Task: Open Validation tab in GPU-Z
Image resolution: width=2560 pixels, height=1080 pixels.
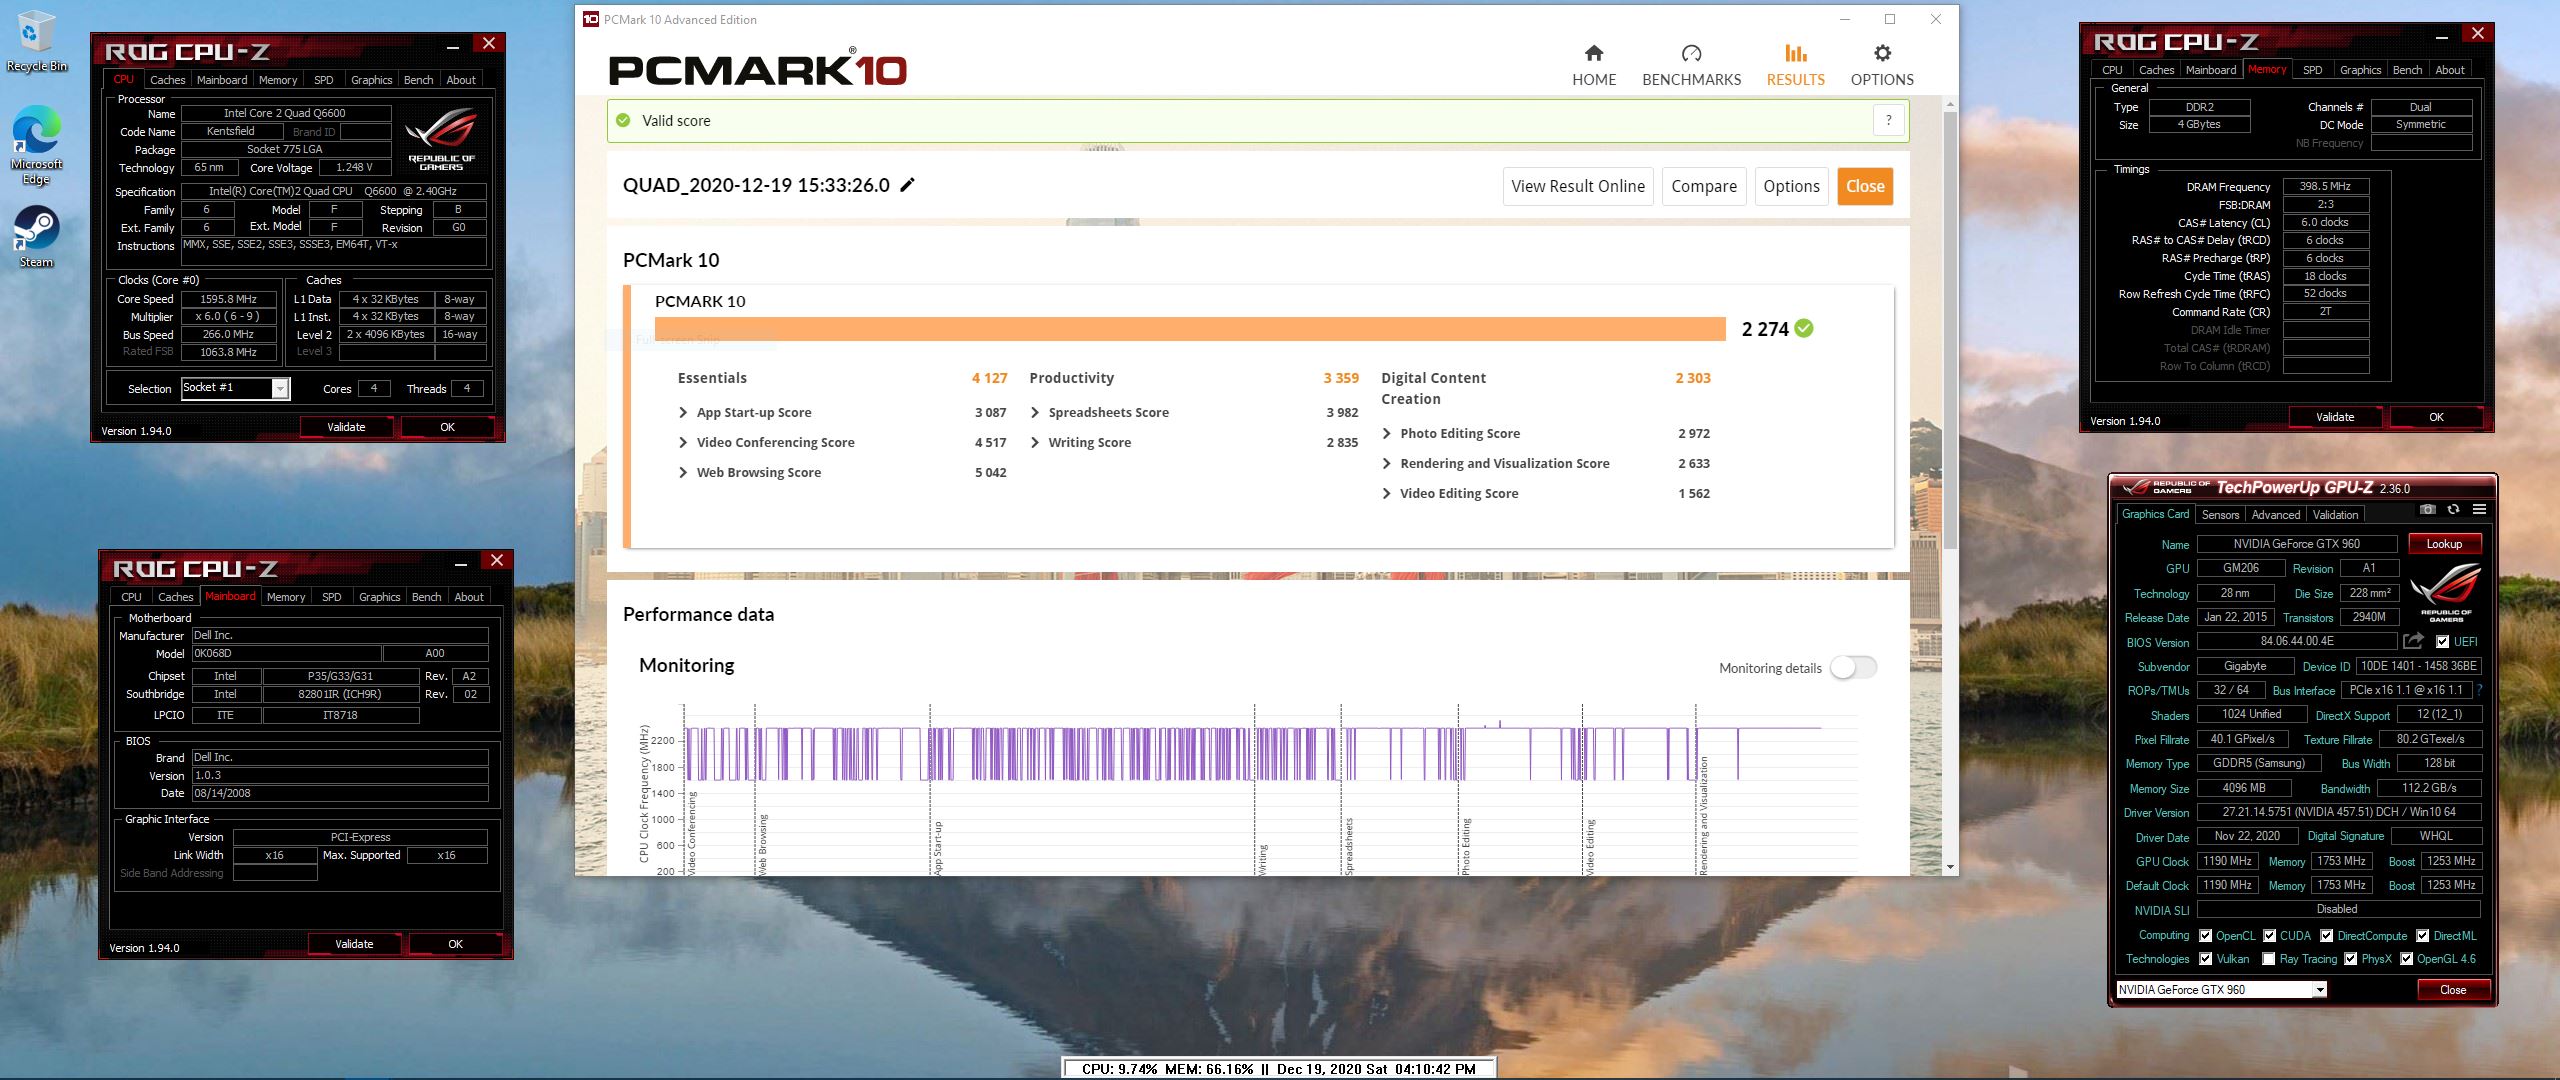Action: (2335, 515)
